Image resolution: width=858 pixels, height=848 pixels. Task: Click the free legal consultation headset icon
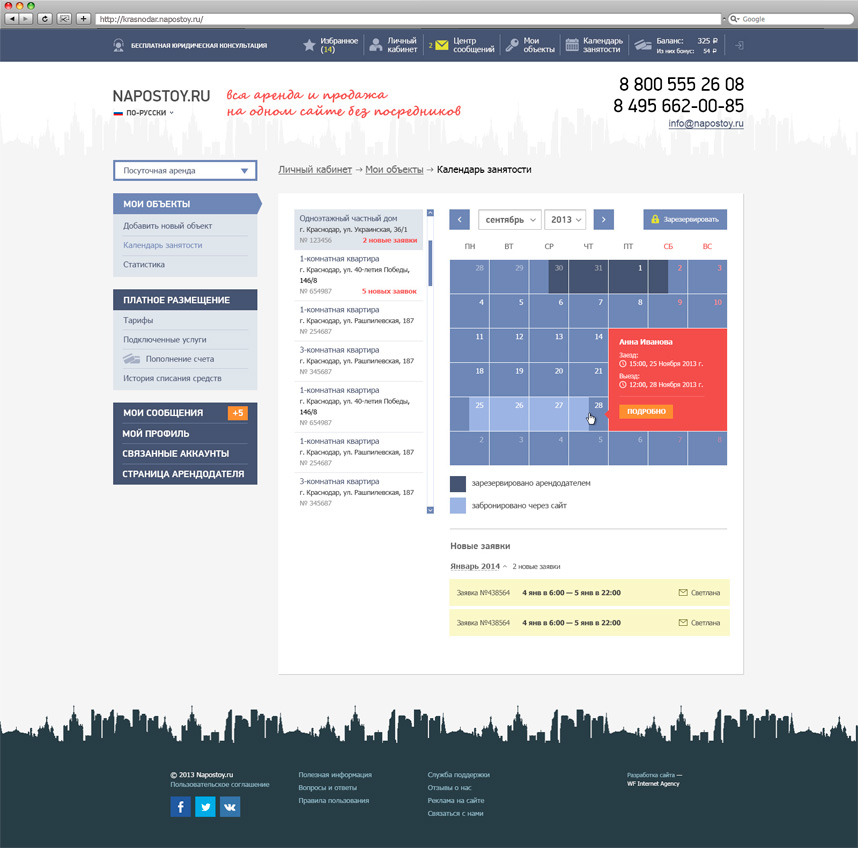point(118,45)
